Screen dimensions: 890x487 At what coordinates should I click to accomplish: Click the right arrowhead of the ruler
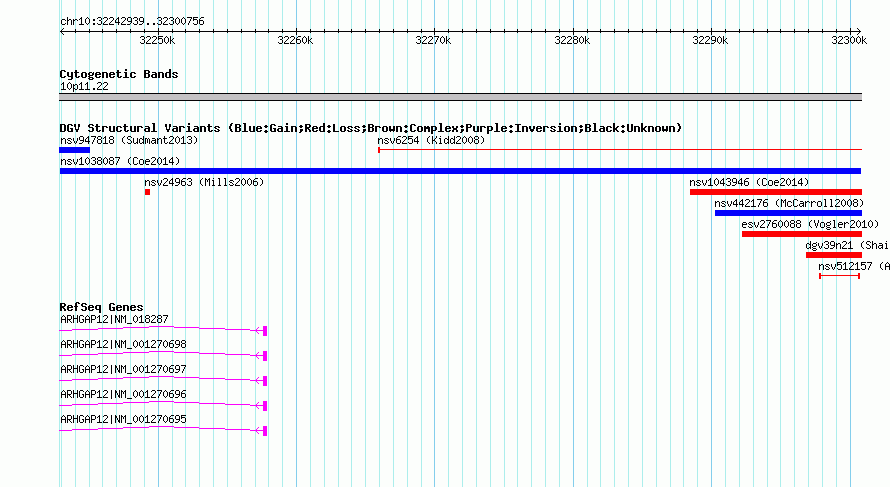coord(859,31)
